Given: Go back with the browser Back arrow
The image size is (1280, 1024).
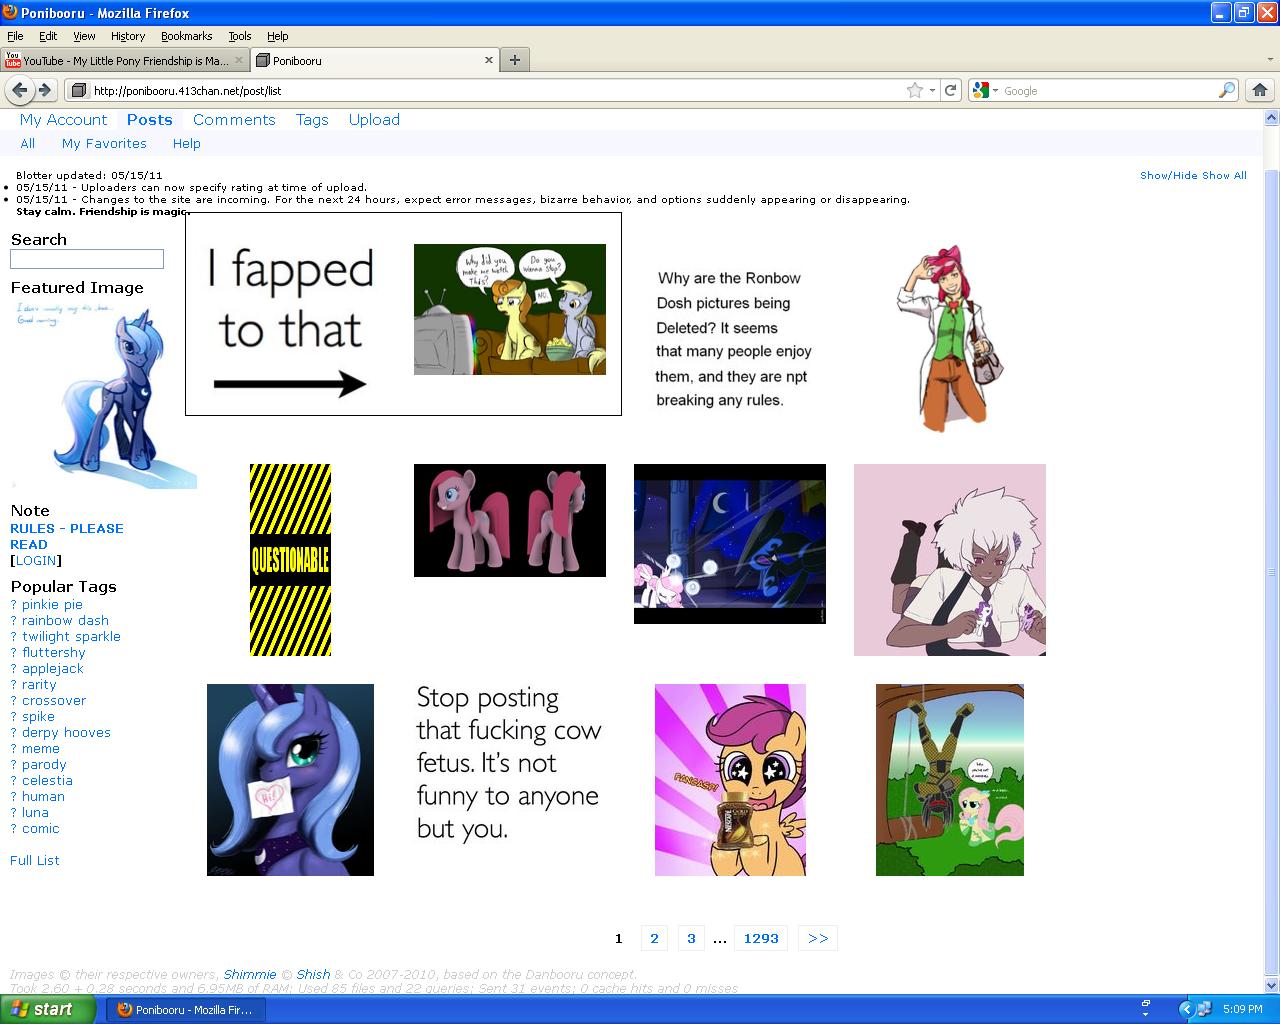Looking at the screenshot, I should pos(19,90).
